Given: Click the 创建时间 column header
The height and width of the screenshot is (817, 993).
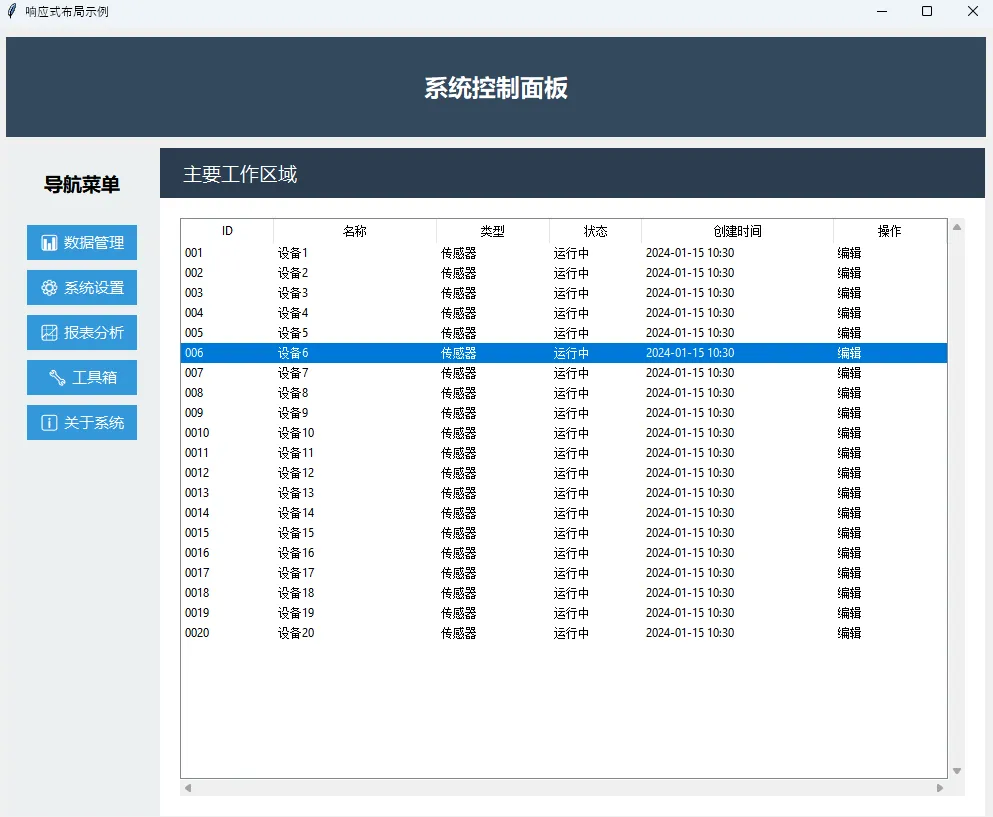Looking at the screenshot, I should pyautogui.click(x=737, y=231).
